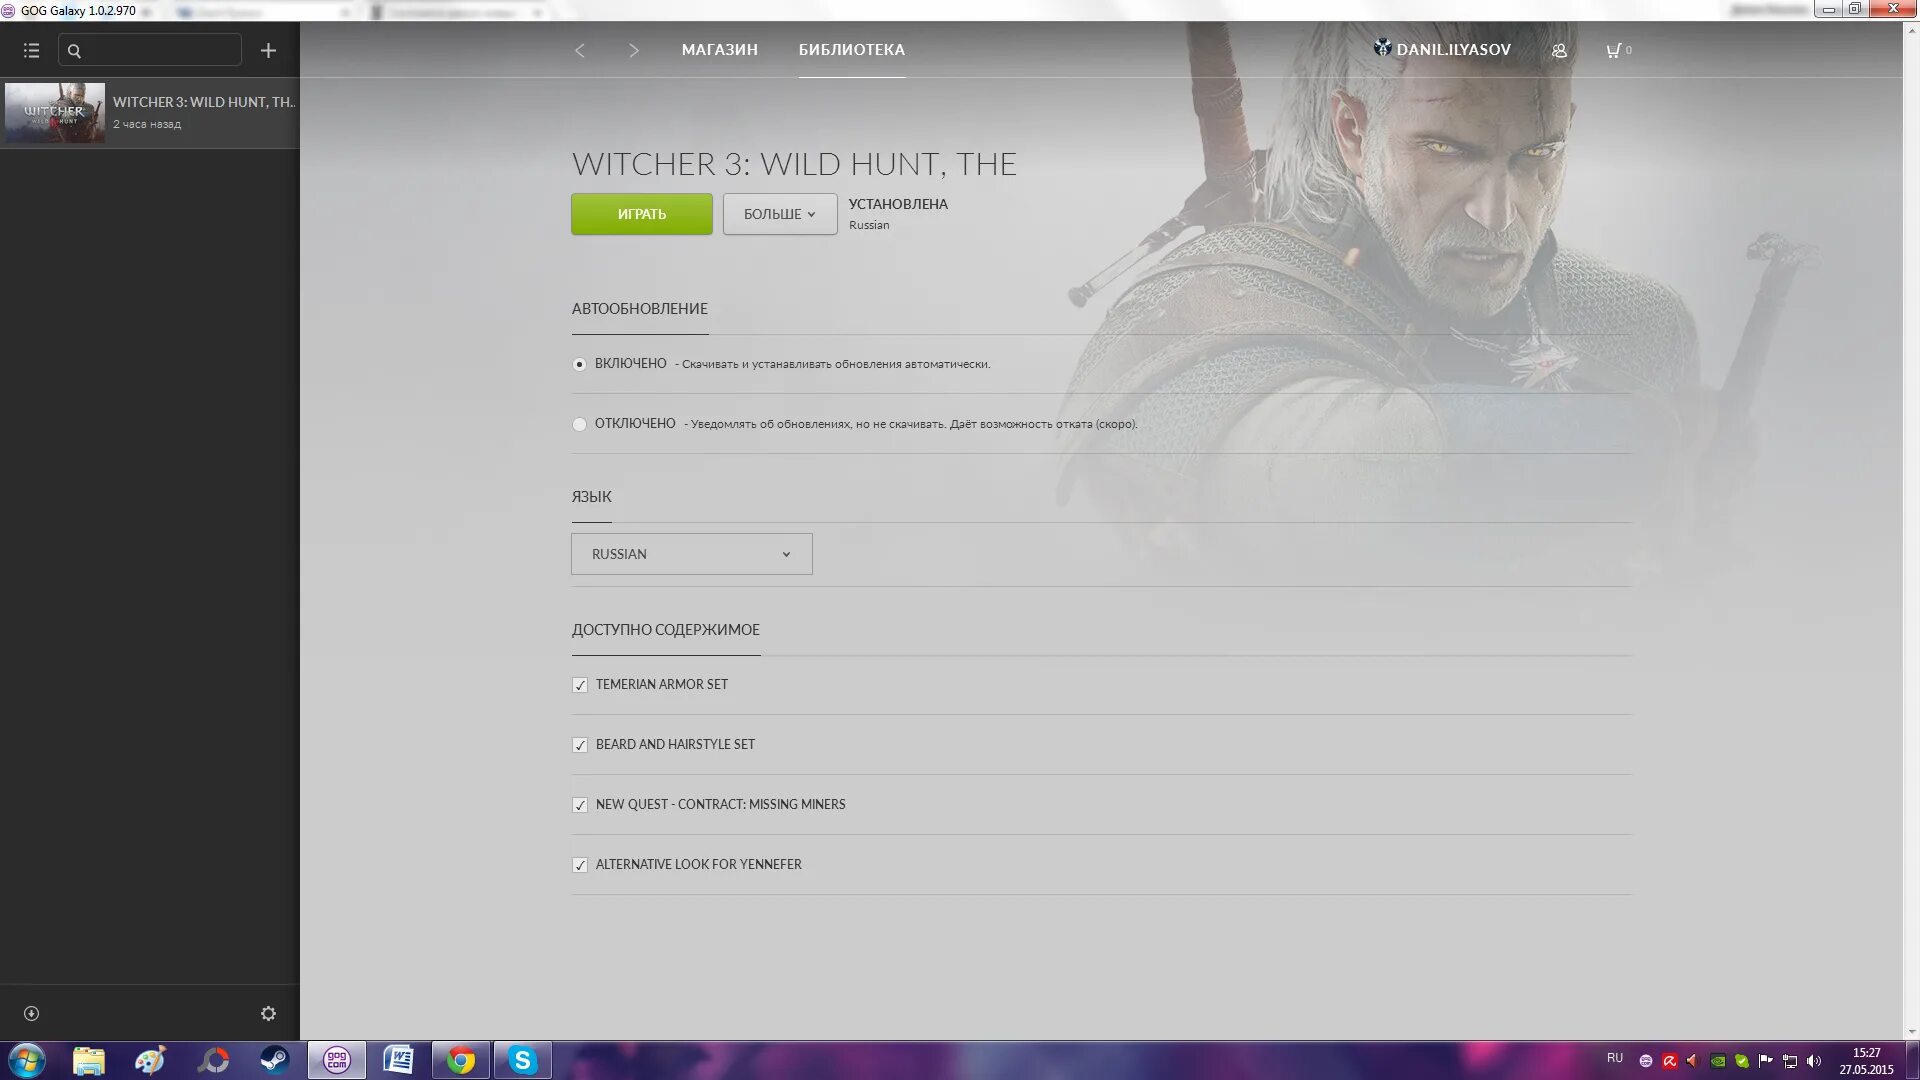
Task: Click the page vertical scrollbar down arrow
Action: click(x=1911, y=1032)
